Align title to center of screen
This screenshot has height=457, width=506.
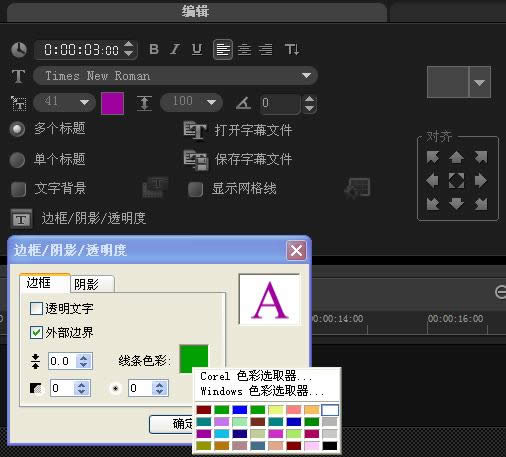[x=456, y=180]
